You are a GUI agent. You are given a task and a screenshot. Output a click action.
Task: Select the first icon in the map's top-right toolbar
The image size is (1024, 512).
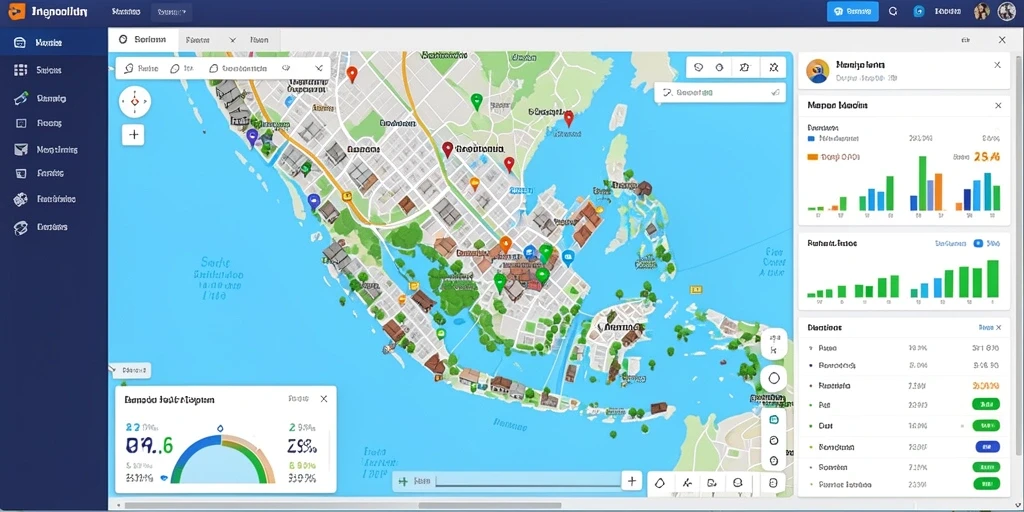(698, 67)
